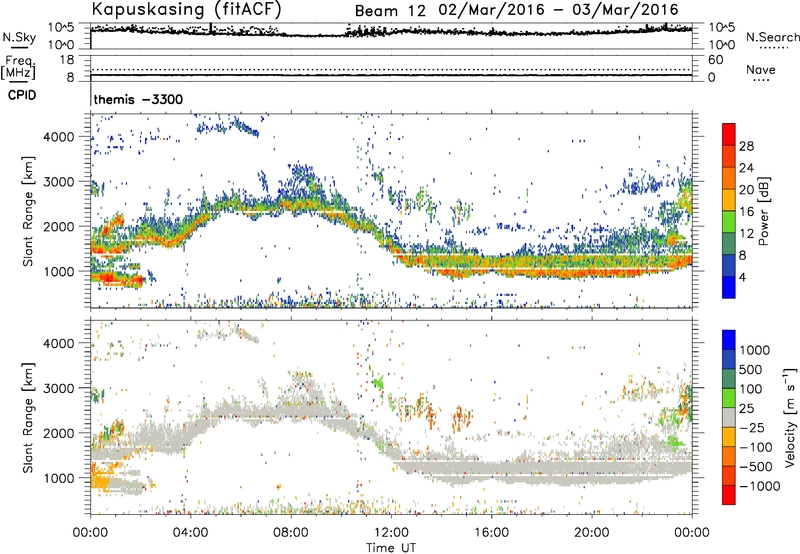Click the 16:00 time axis tick label
800x554 pixels.
tap(491, 532)
